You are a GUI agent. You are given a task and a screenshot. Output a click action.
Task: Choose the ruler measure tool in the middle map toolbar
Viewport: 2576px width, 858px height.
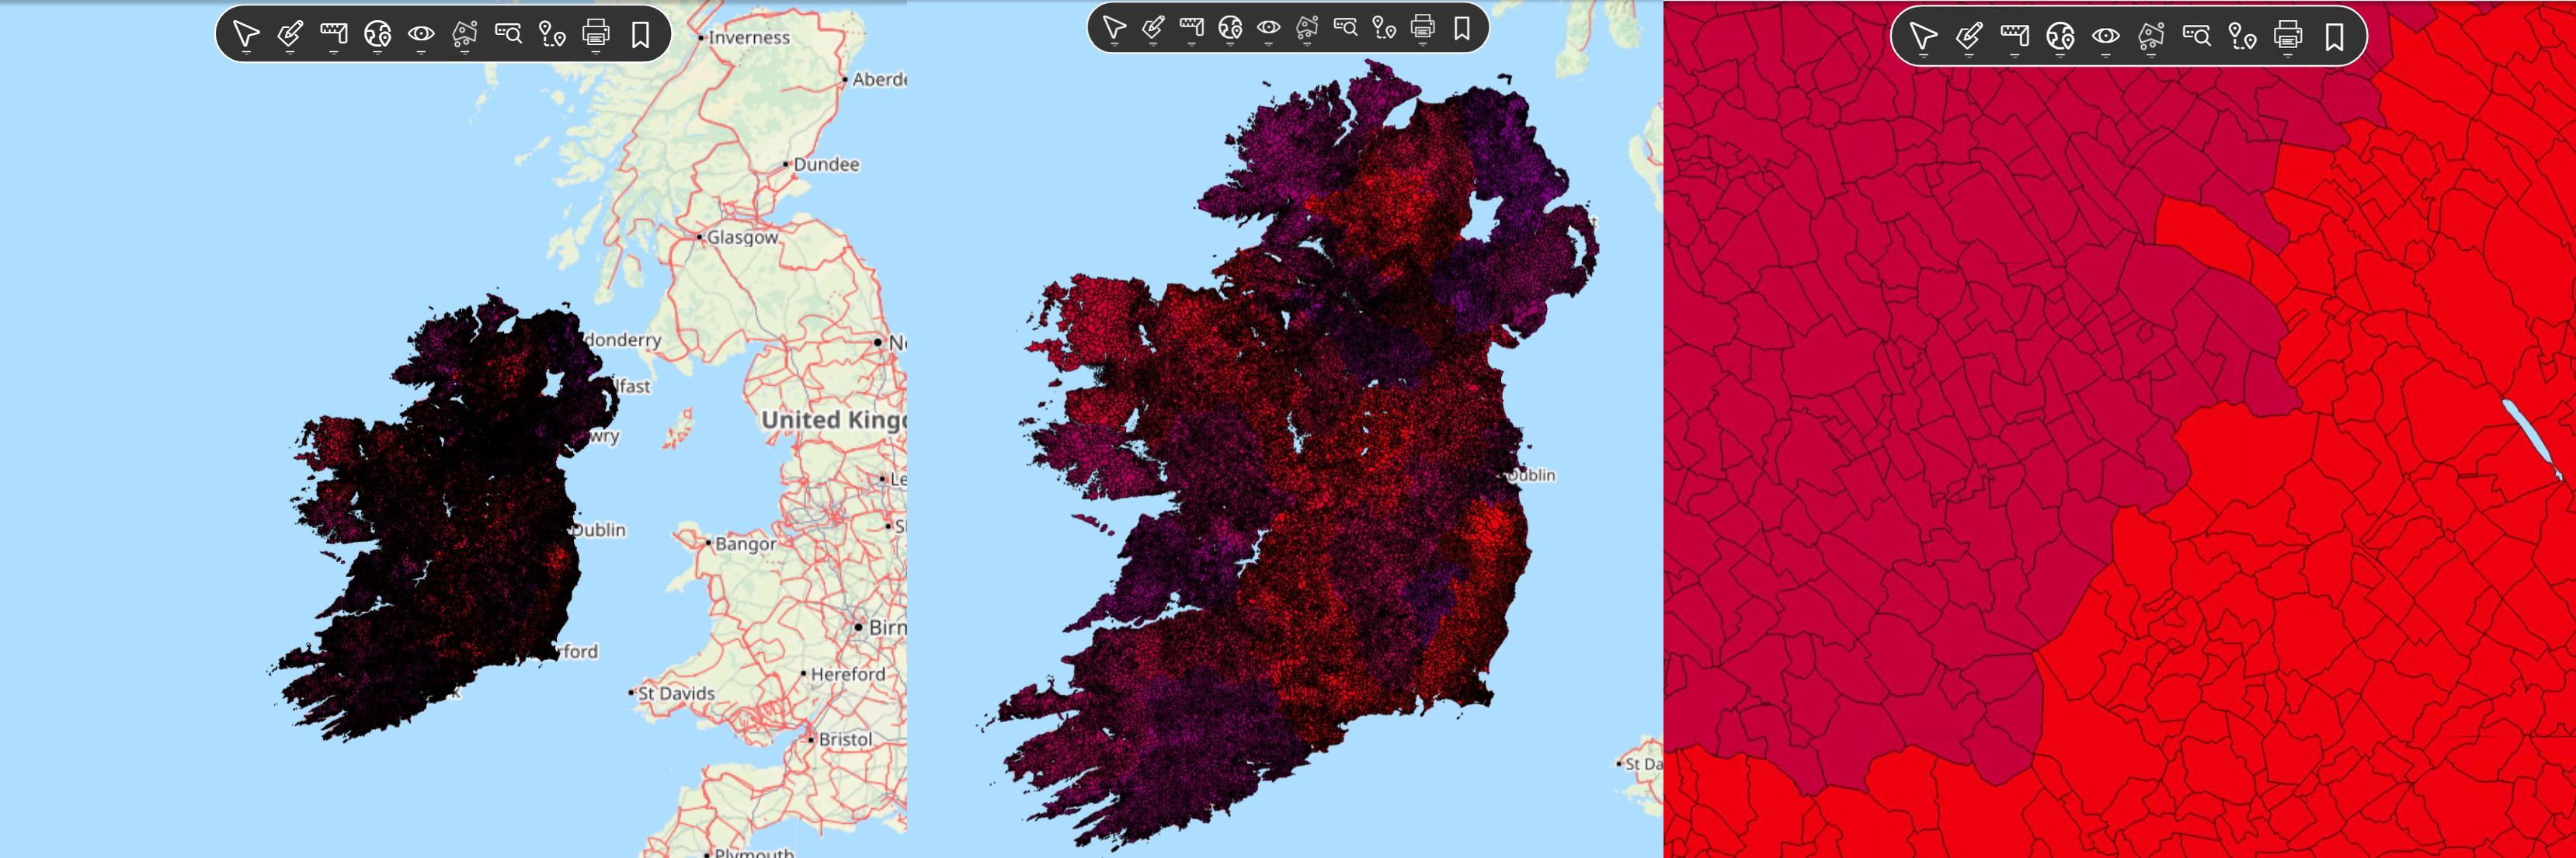[x=1191, y=27]
